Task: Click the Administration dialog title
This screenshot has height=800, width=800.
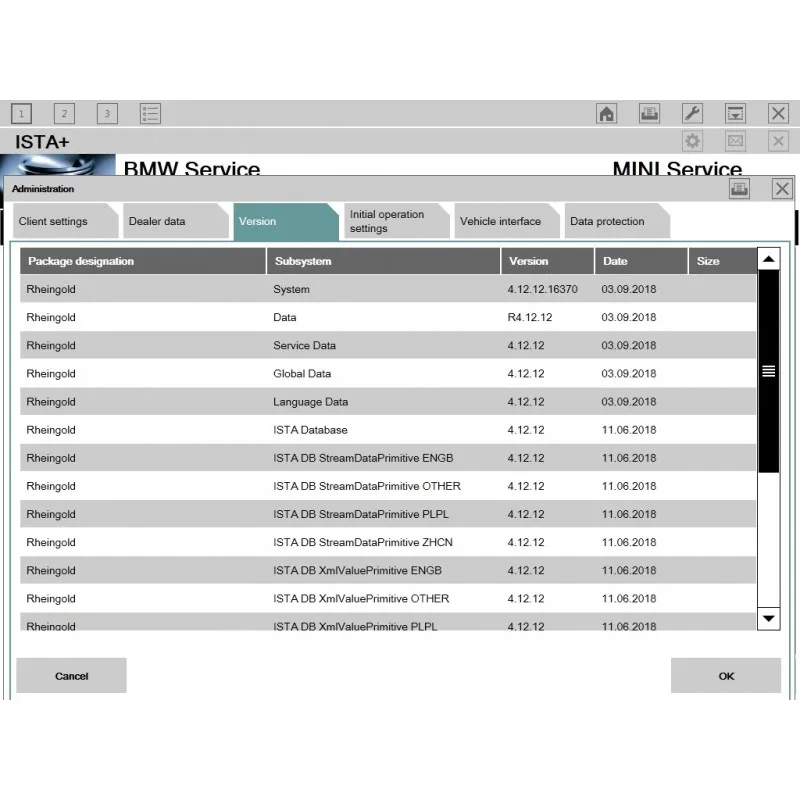Action: [43, 189]
